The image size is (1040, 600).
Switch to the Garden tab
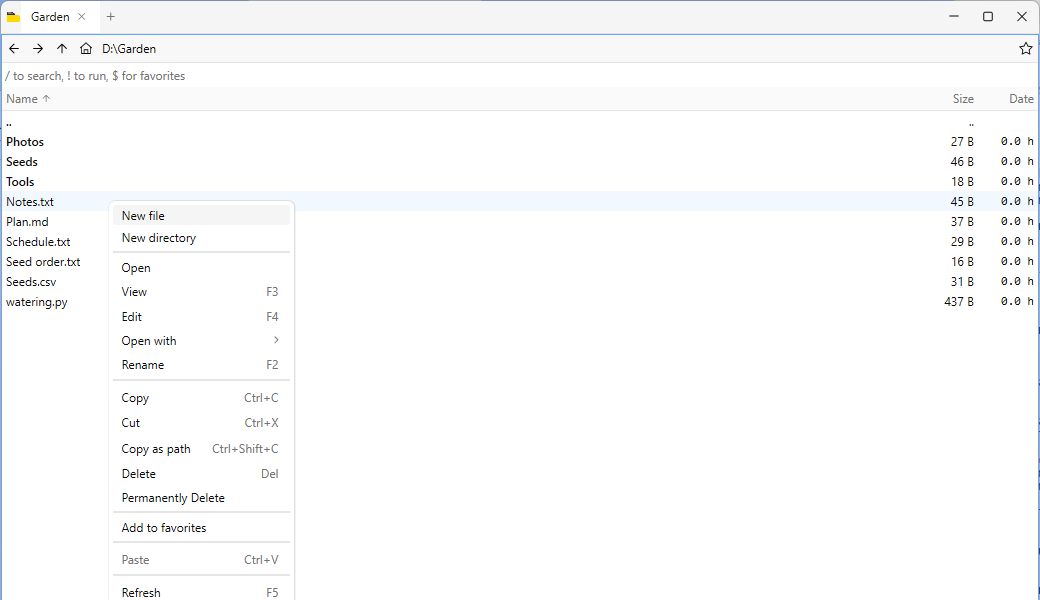point(50,17)
